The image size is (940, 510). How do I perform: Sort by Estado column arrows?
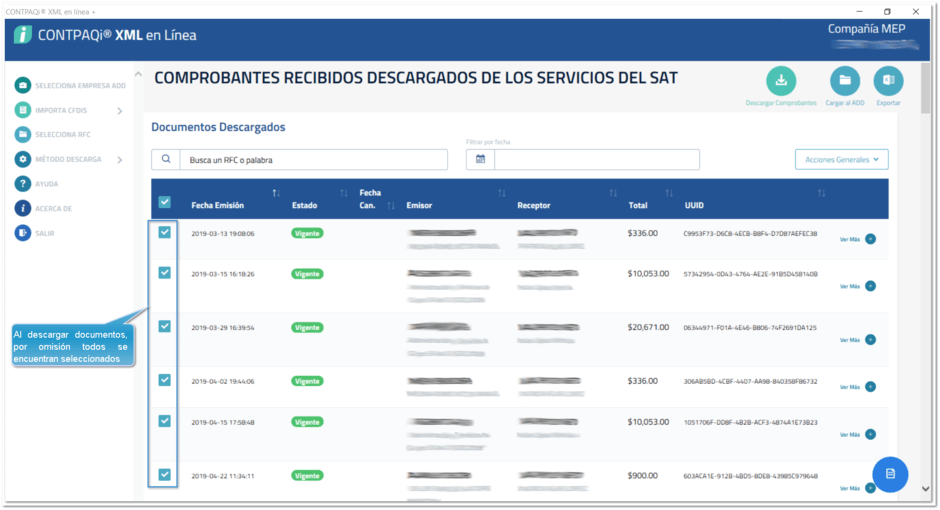tap(344, 193)
